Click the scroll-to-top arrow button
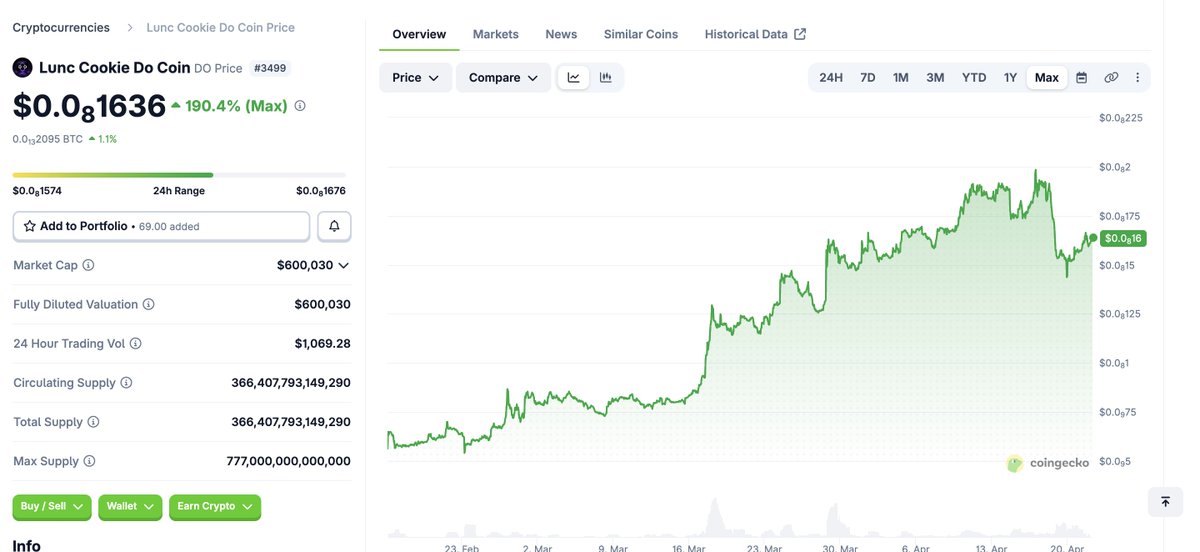The height and width of the screenshot is (552, 1200). coord(1165,501)
